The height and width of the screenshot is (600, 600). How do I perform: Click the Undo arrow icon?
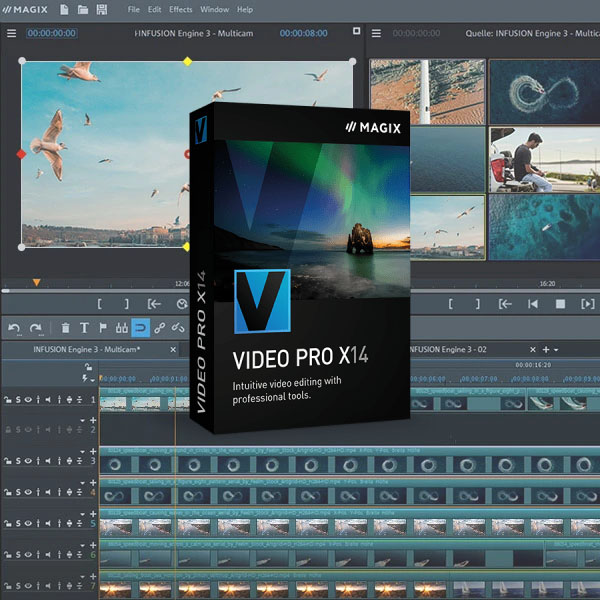click(14, 328)
